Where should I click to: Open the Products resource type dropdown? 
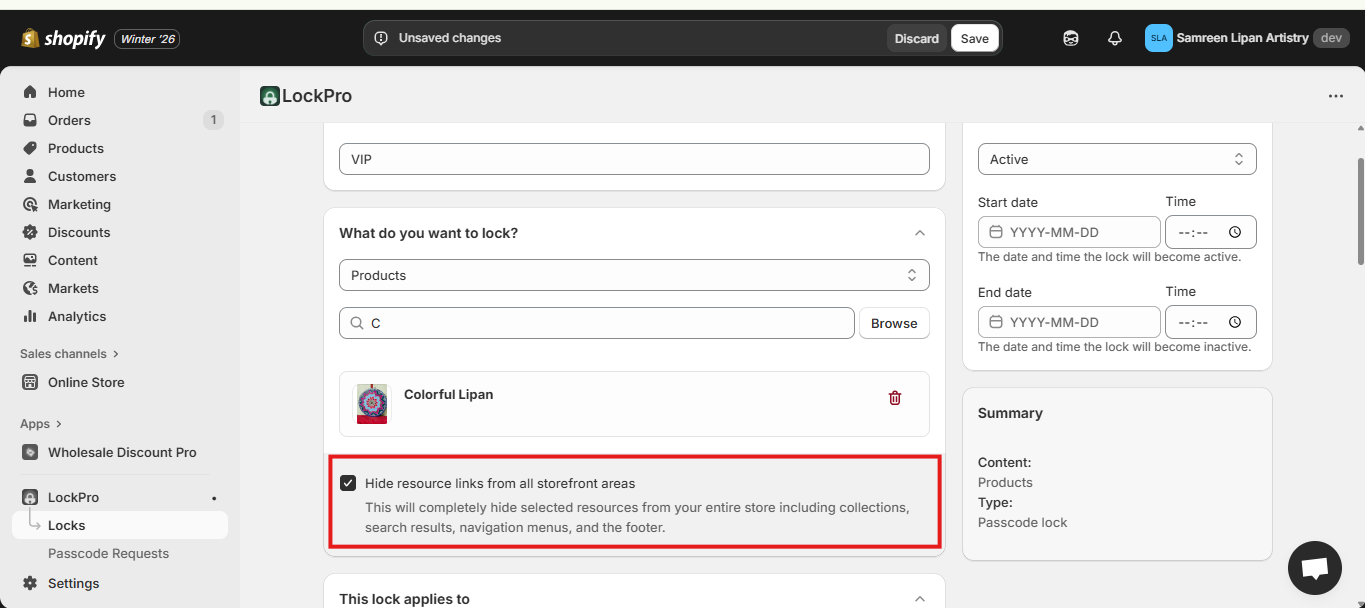pyautogui.click(x=633, y=275)
